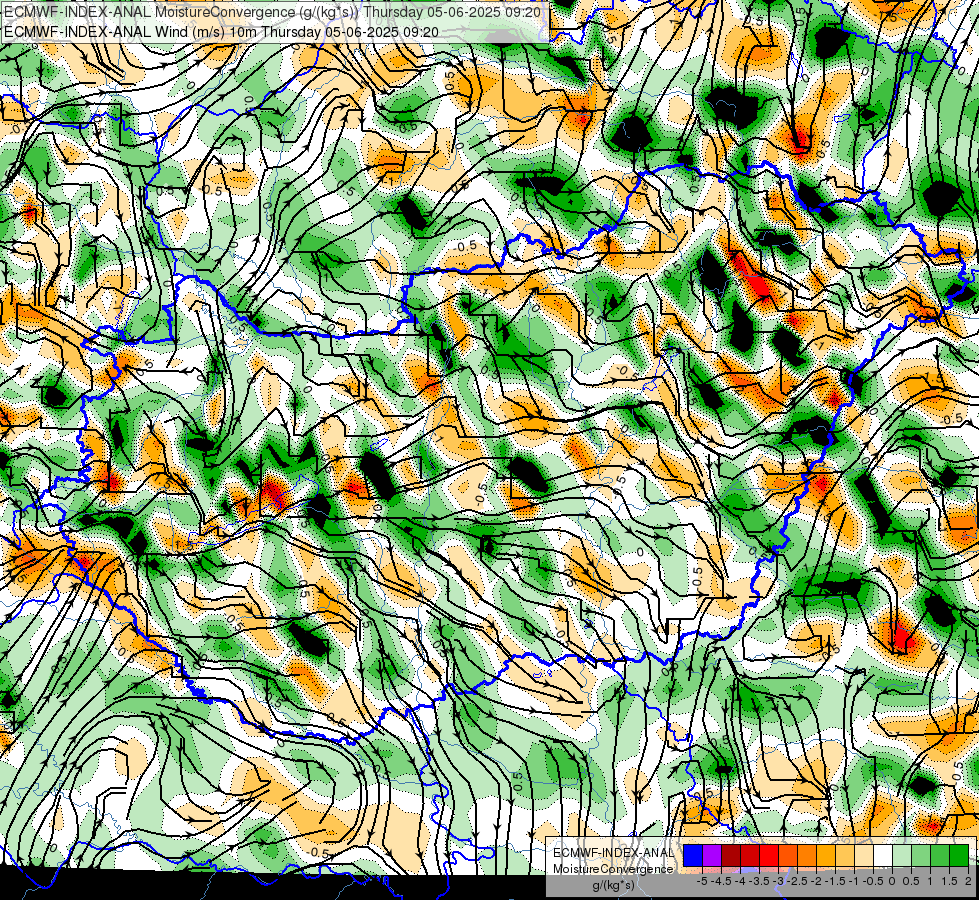Click the '-1.5' legend tick label
Image resolution: width=979 pixels, height=900 pixels.
(836, 881)
